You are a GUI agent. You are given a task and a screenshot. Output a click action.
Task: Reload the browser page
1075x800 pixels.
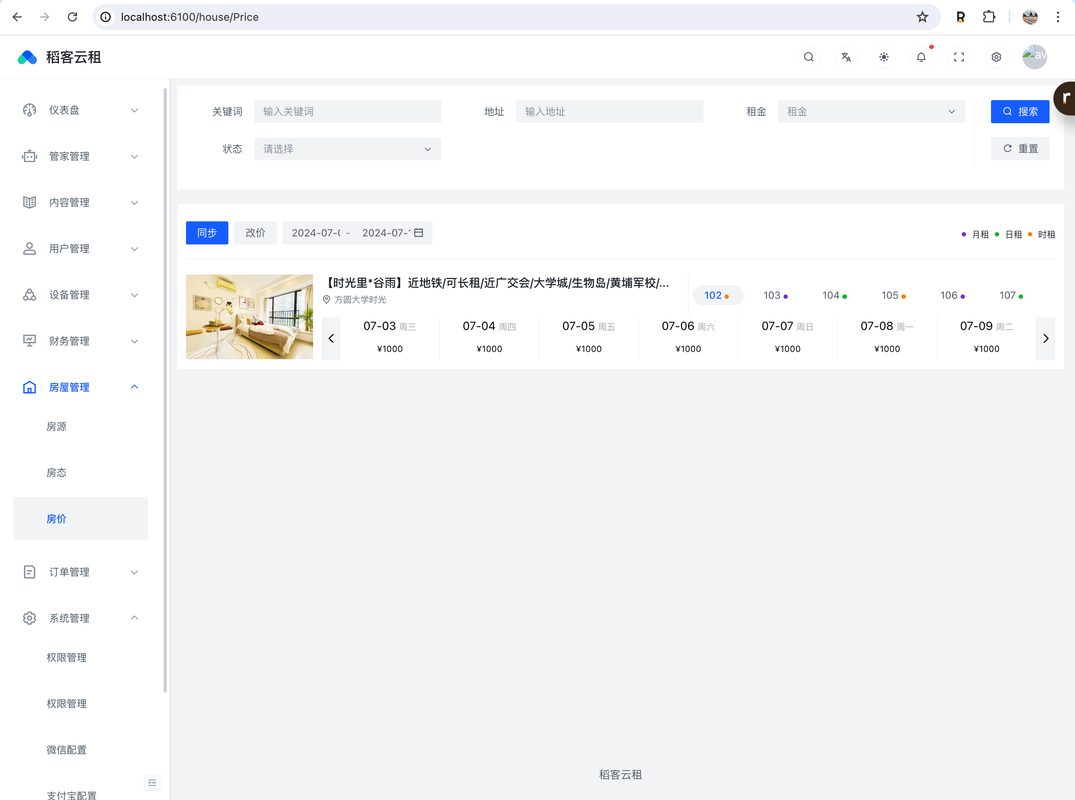(x=72, y=16)
